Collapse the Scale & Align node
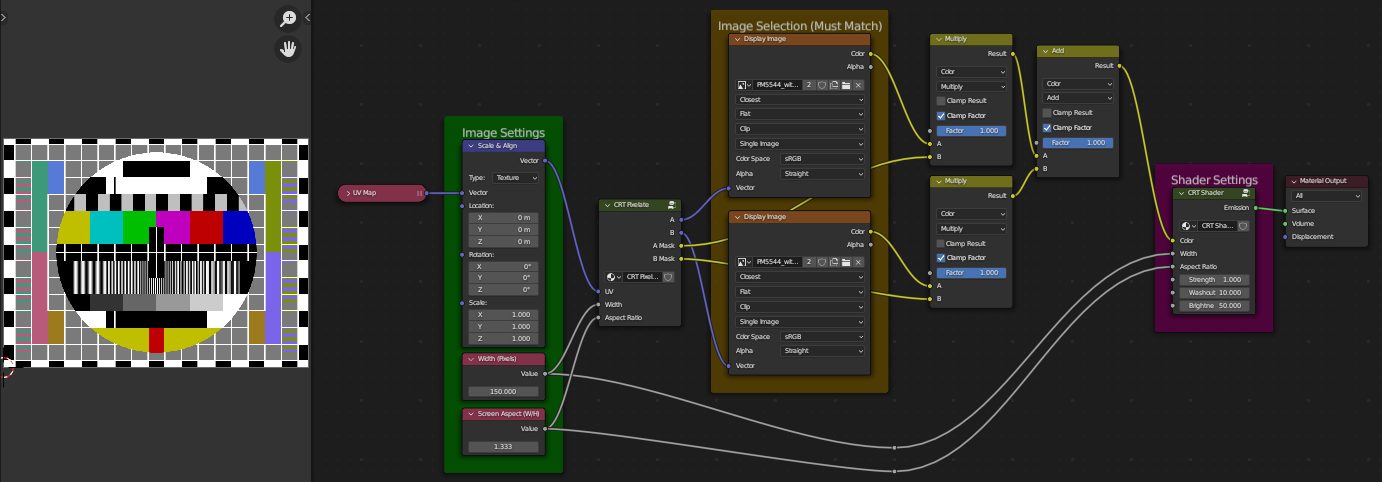Image resolution: width=1382 pixels, height=482 pixels. coord(471,146)
